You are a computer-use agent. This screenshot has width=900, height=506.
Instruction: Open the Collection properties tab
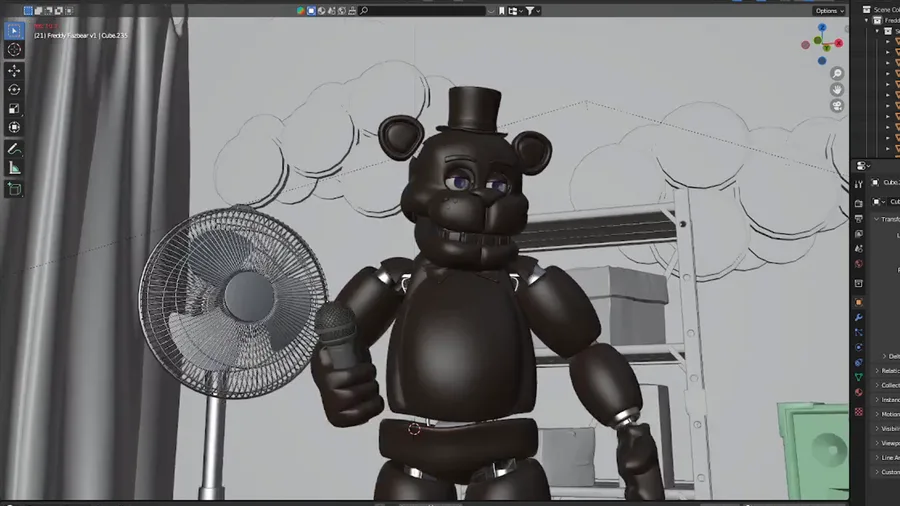click(x=859, y=283)
